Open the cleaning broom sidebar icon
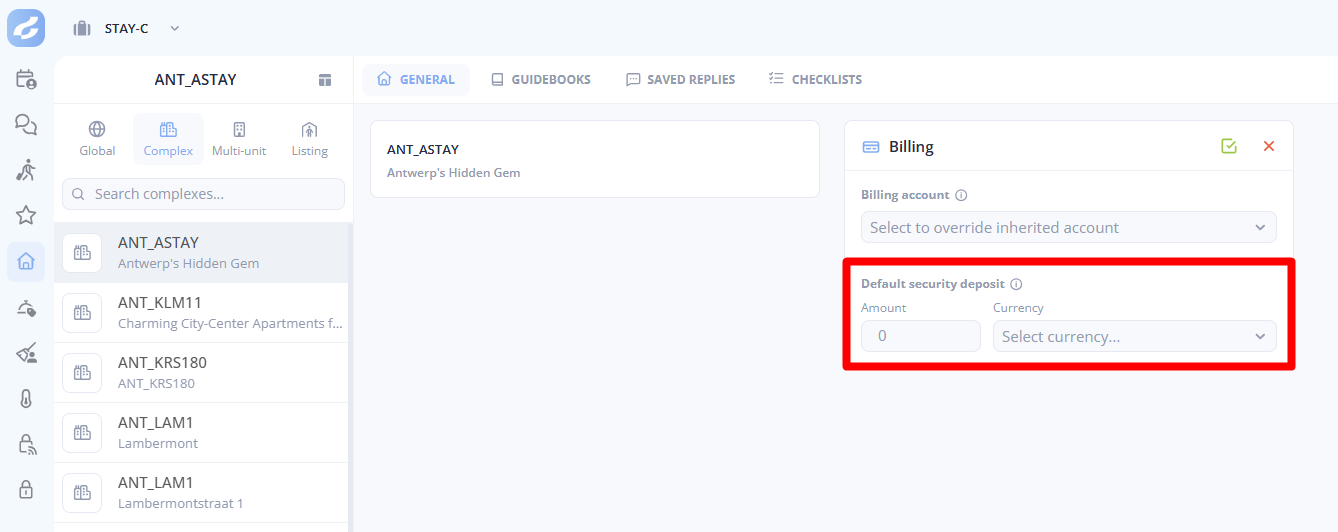This screenshot has width=1338, height=532. coord(26,353)
